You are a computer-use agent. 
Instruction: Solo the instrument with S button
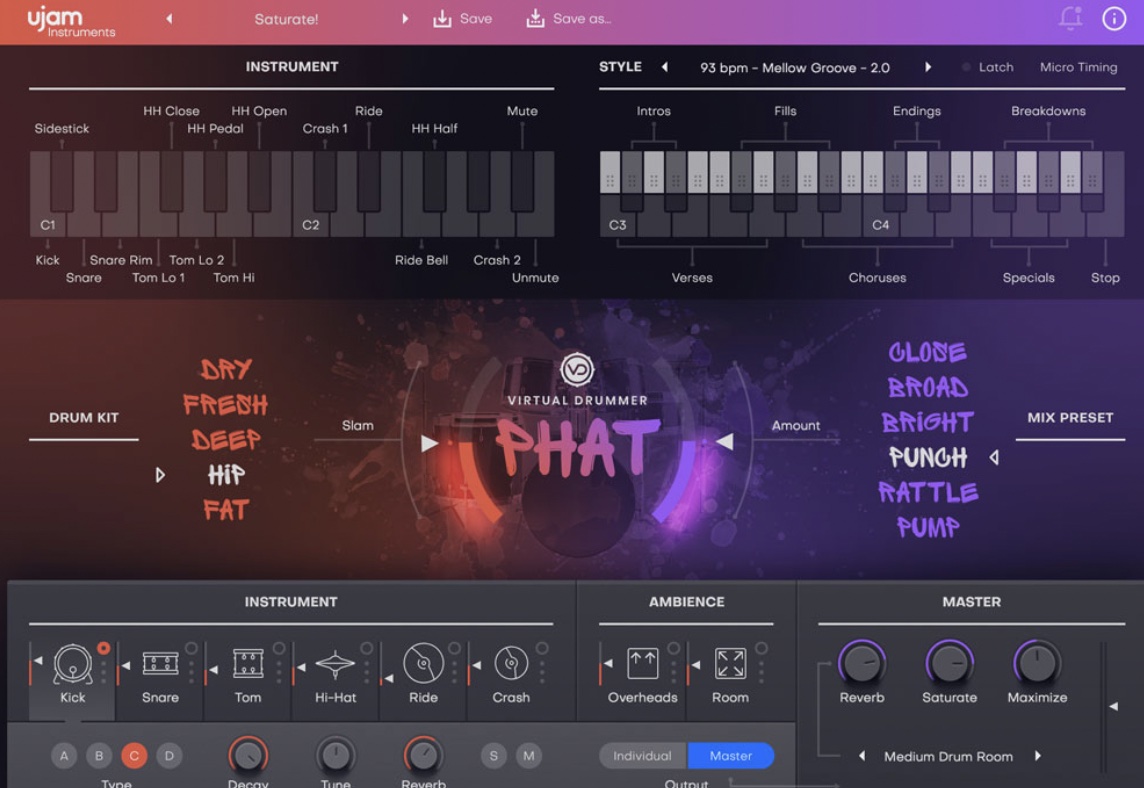pos(494,756)
